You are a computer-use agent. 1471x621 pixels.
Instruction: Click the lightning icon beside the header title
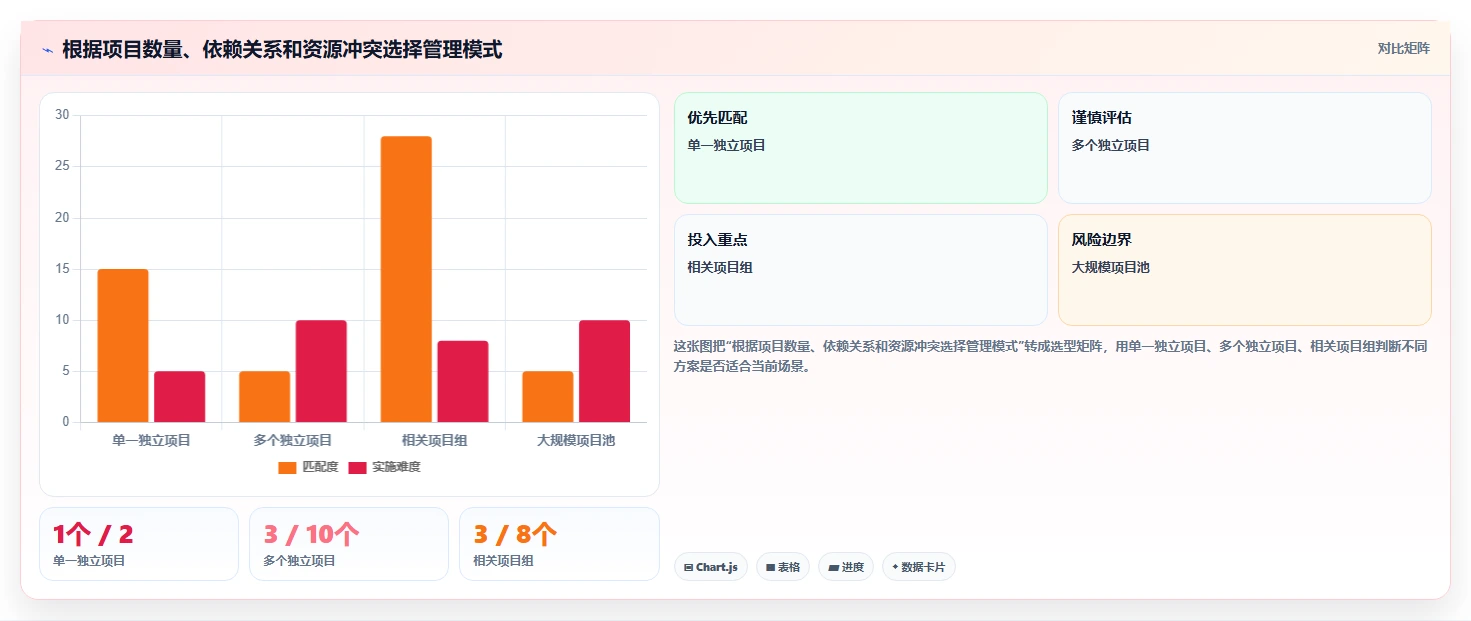47,49
